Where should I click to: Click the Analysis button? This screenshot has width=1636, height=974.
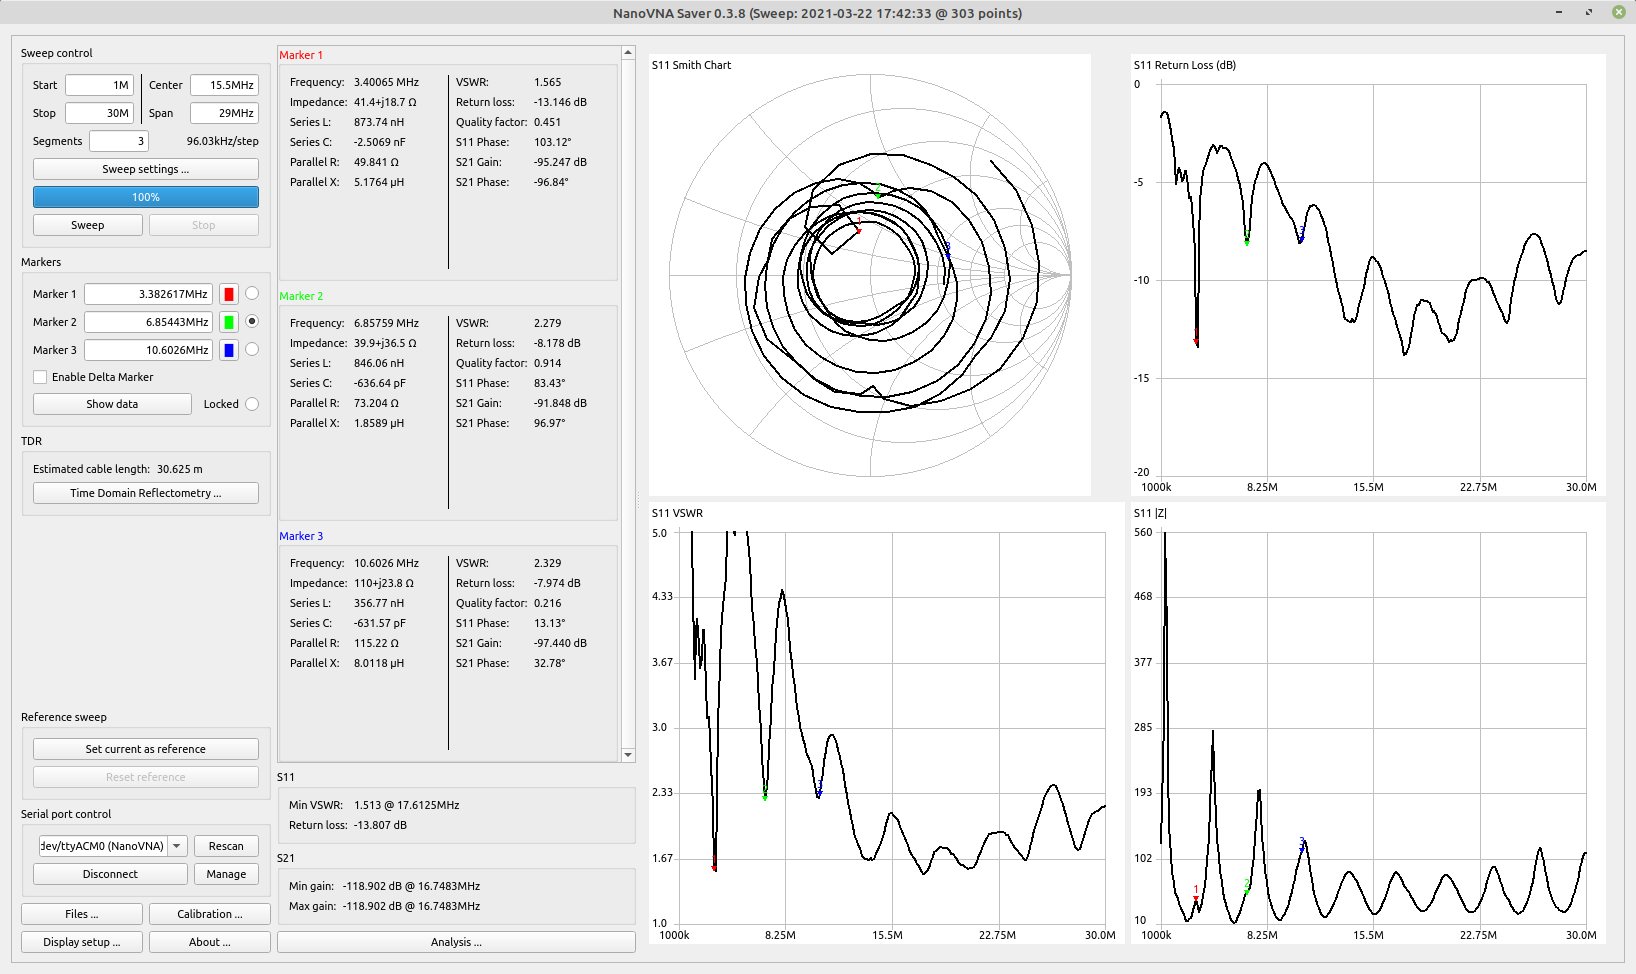(456, 942)
